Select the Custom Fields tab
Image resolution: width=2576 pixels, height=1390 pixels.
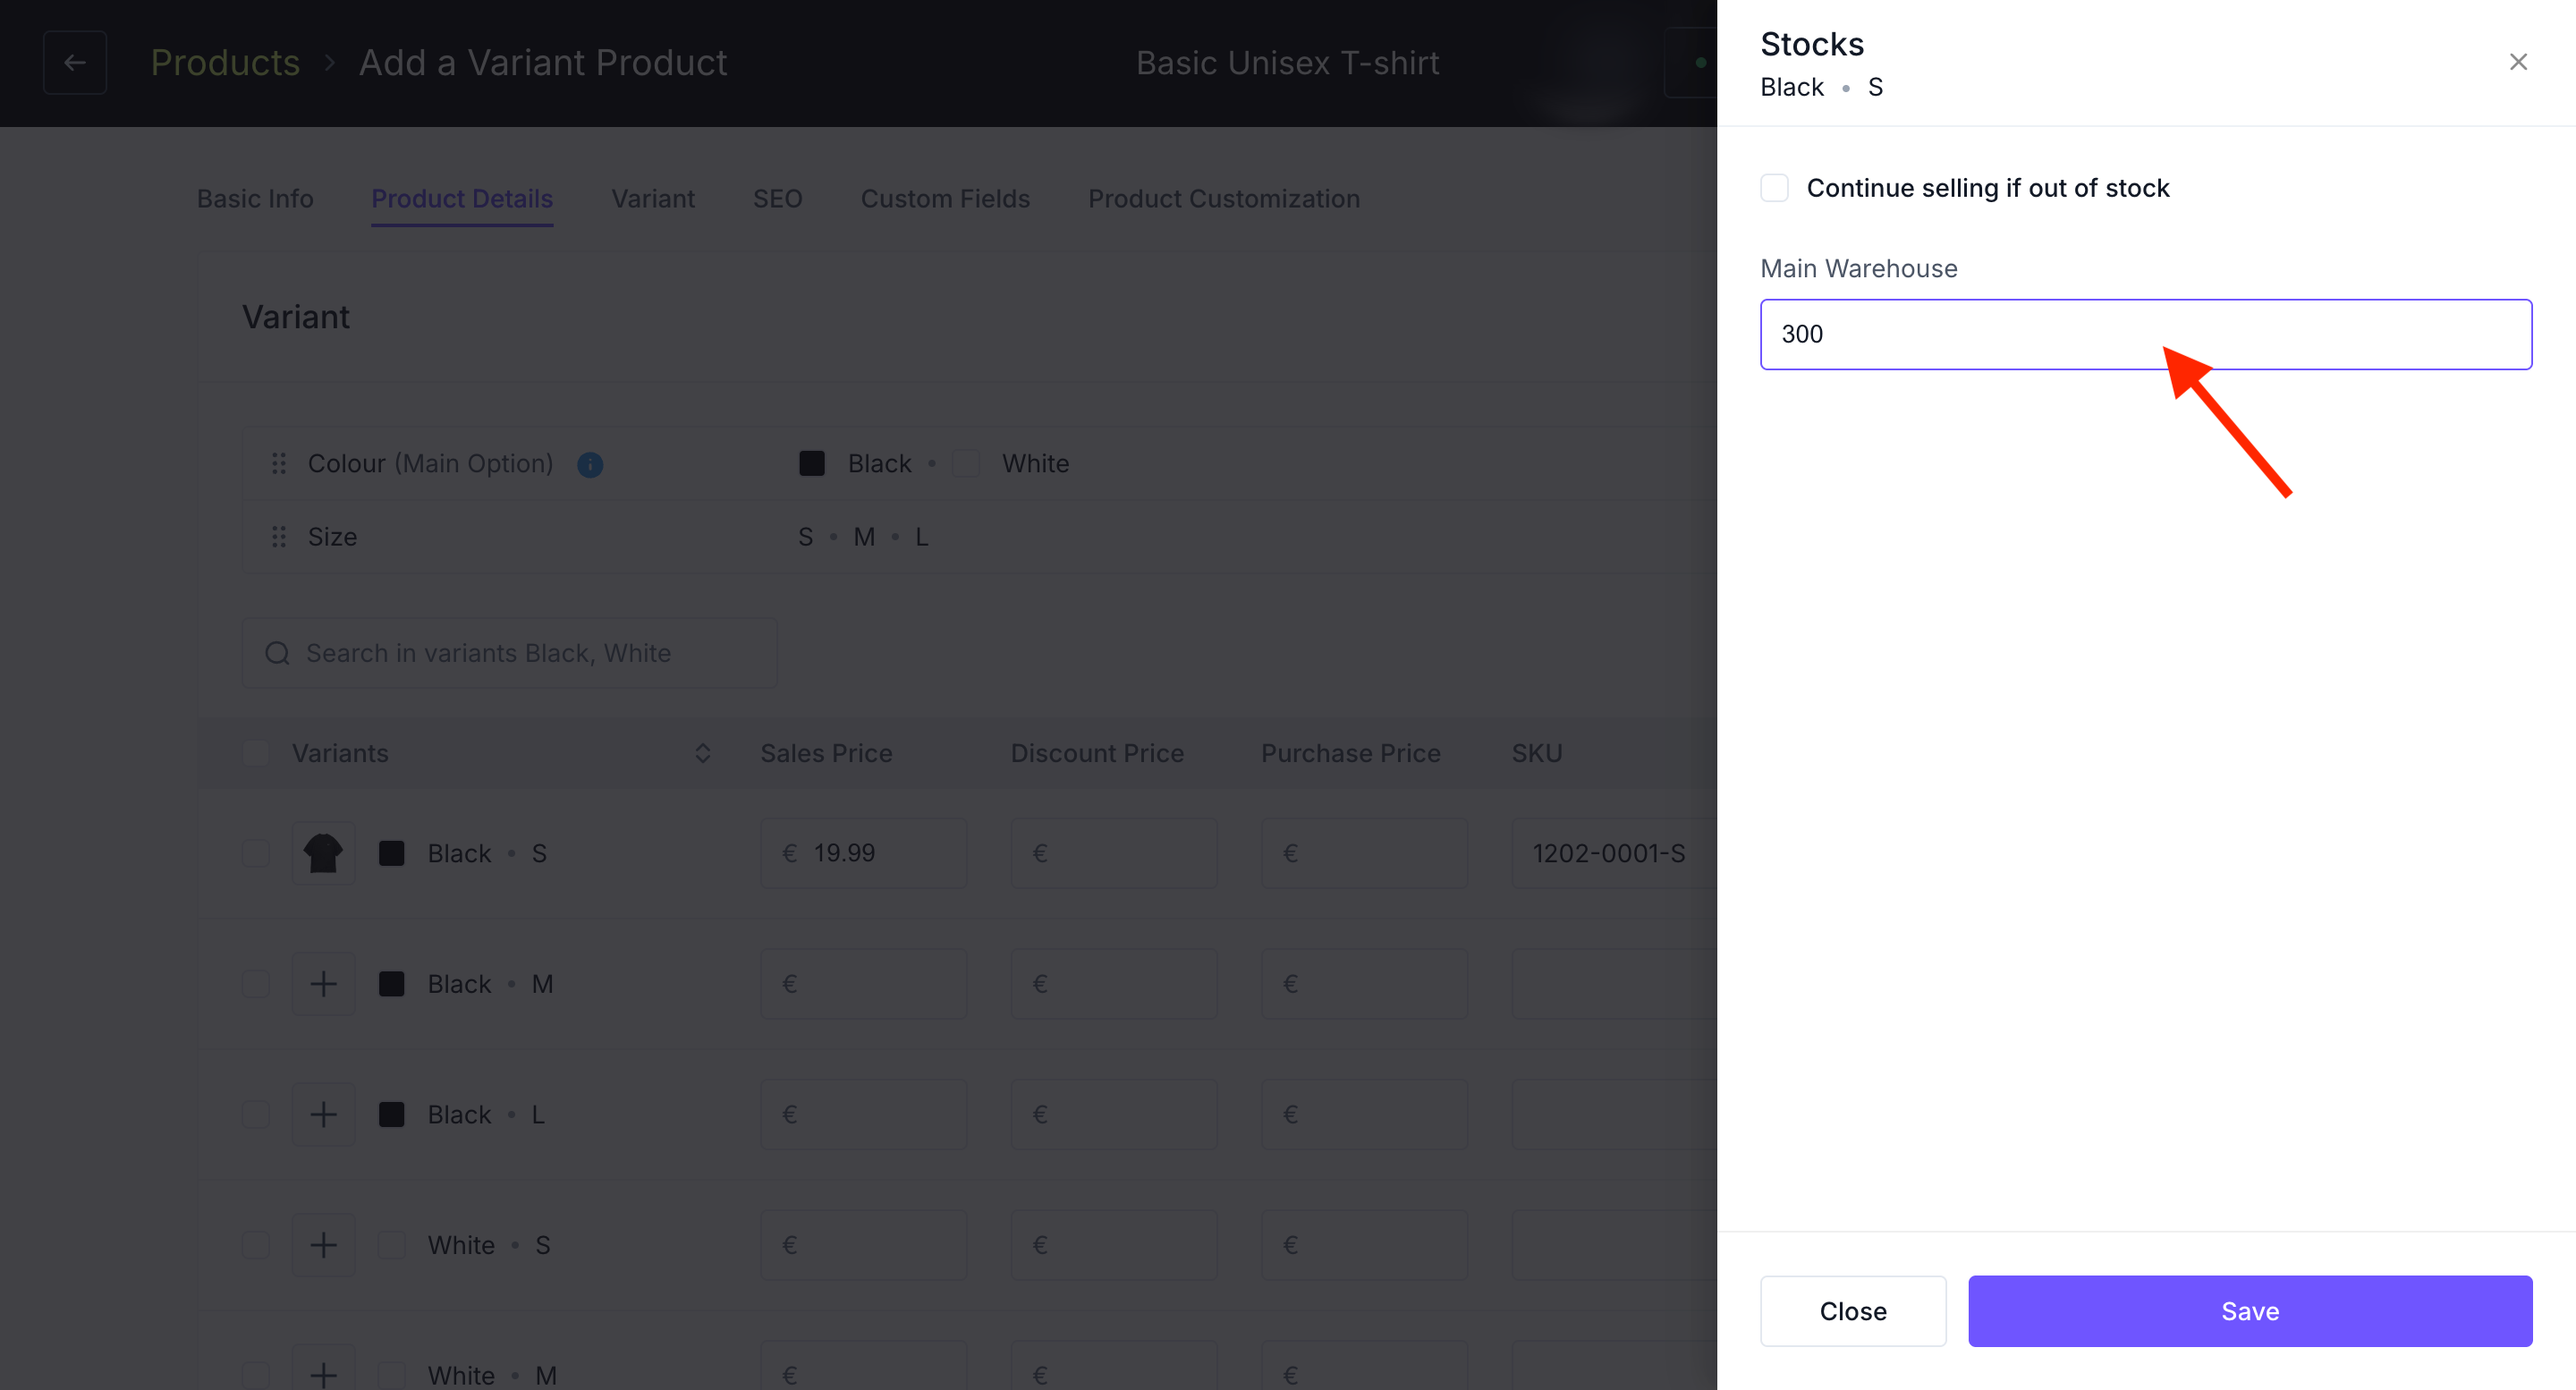(x=945, y=199)
